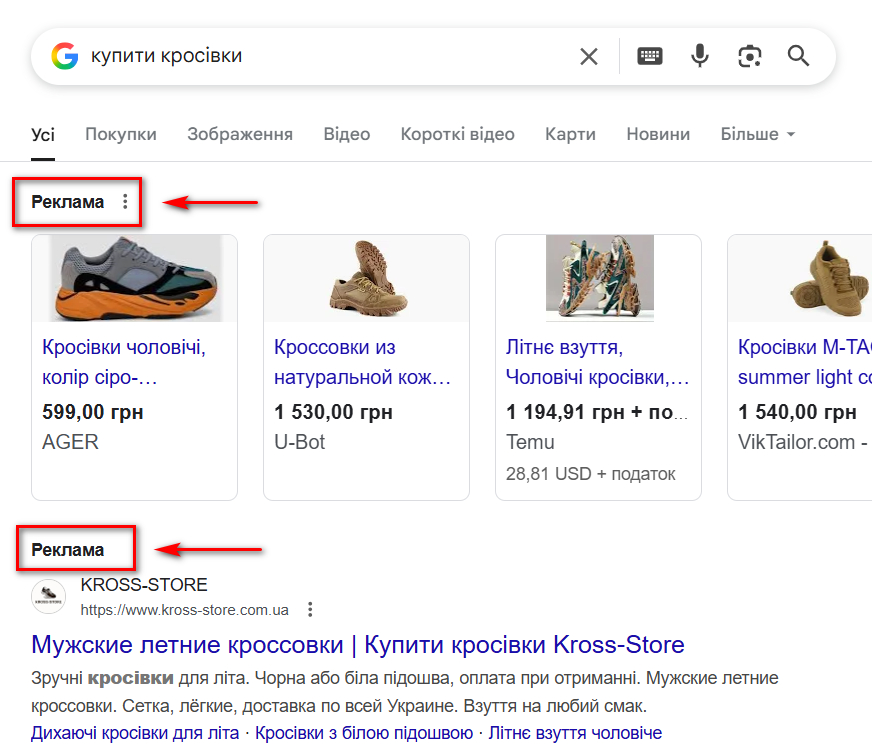
Task: Click the 599,00 грн price
Action: tap(93, 412)
